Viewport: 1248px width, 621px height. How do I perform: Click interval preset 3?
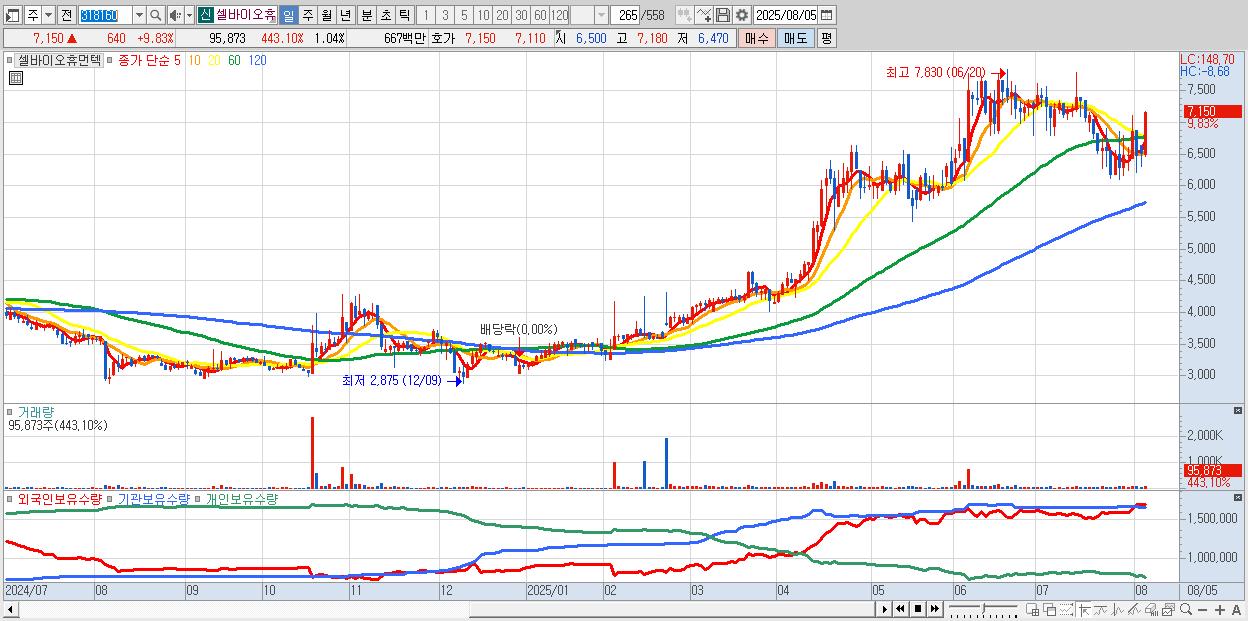445,15
